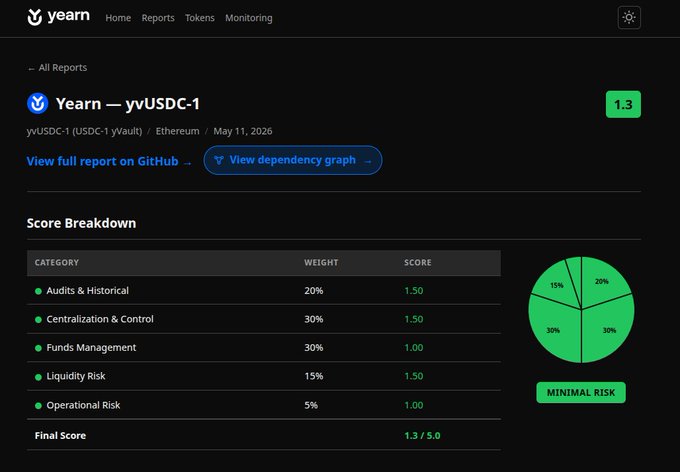680x472 pixels.
Task: Click the SCORE column header
Action: [418, 262]
